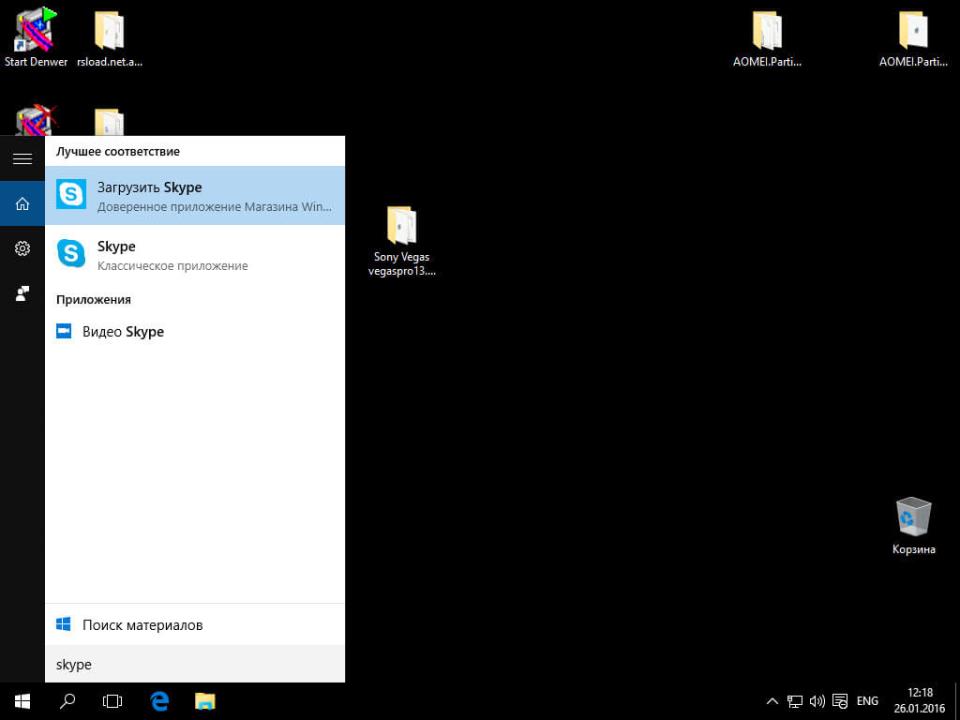Open the Feedback icon in the search sidebar
This screenshot has width=960, height=720.
tap(22, 293)
